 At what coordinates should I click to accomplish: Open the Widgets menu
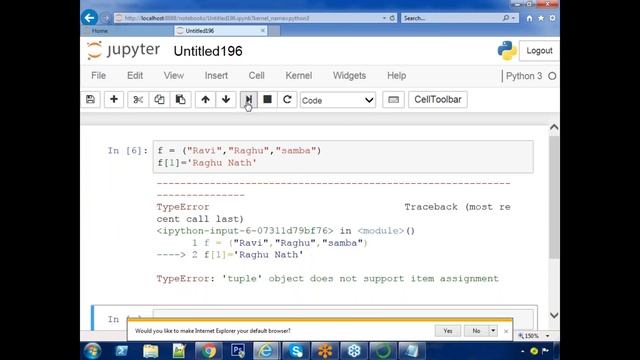pos(349,76)
